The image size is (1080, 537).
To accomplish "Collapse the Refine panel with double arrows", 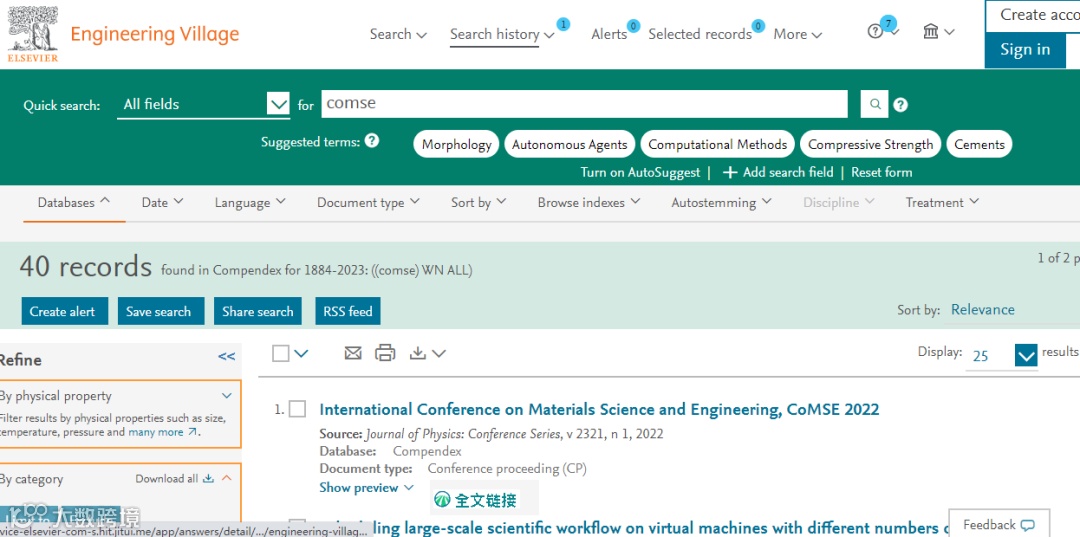I will point(227,356).
